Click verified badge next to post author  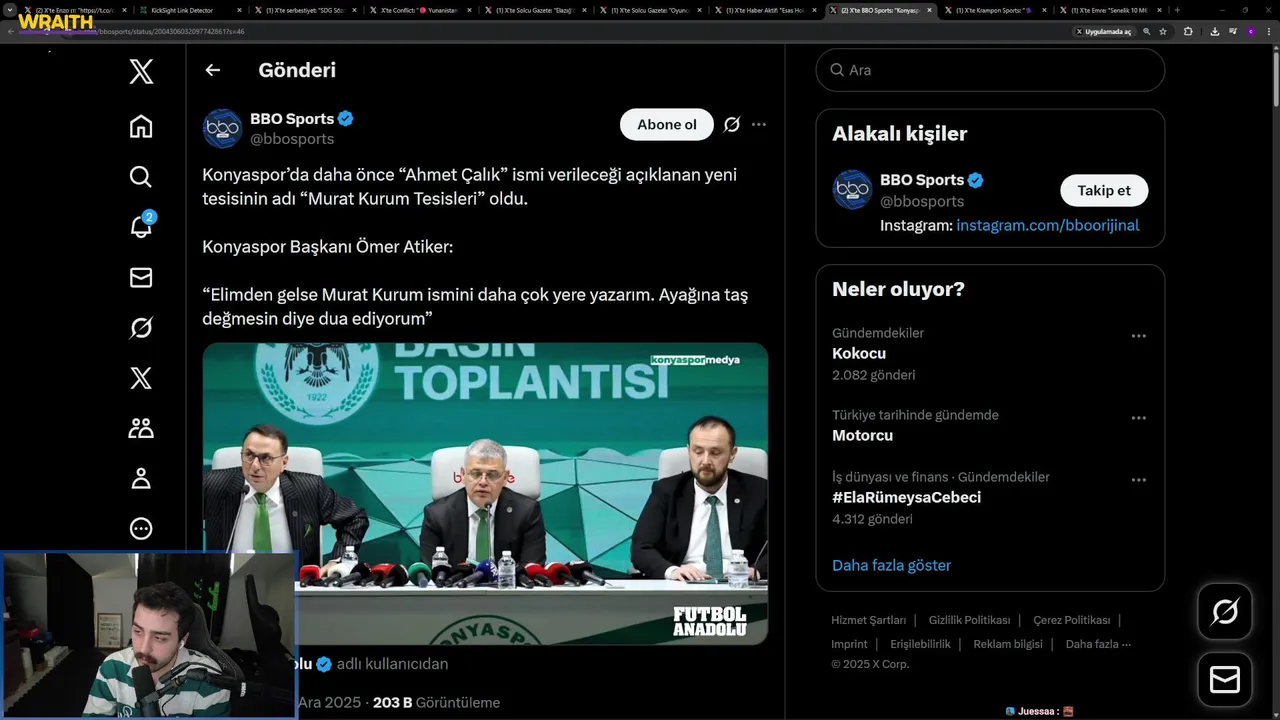click(x=346, y=119)
